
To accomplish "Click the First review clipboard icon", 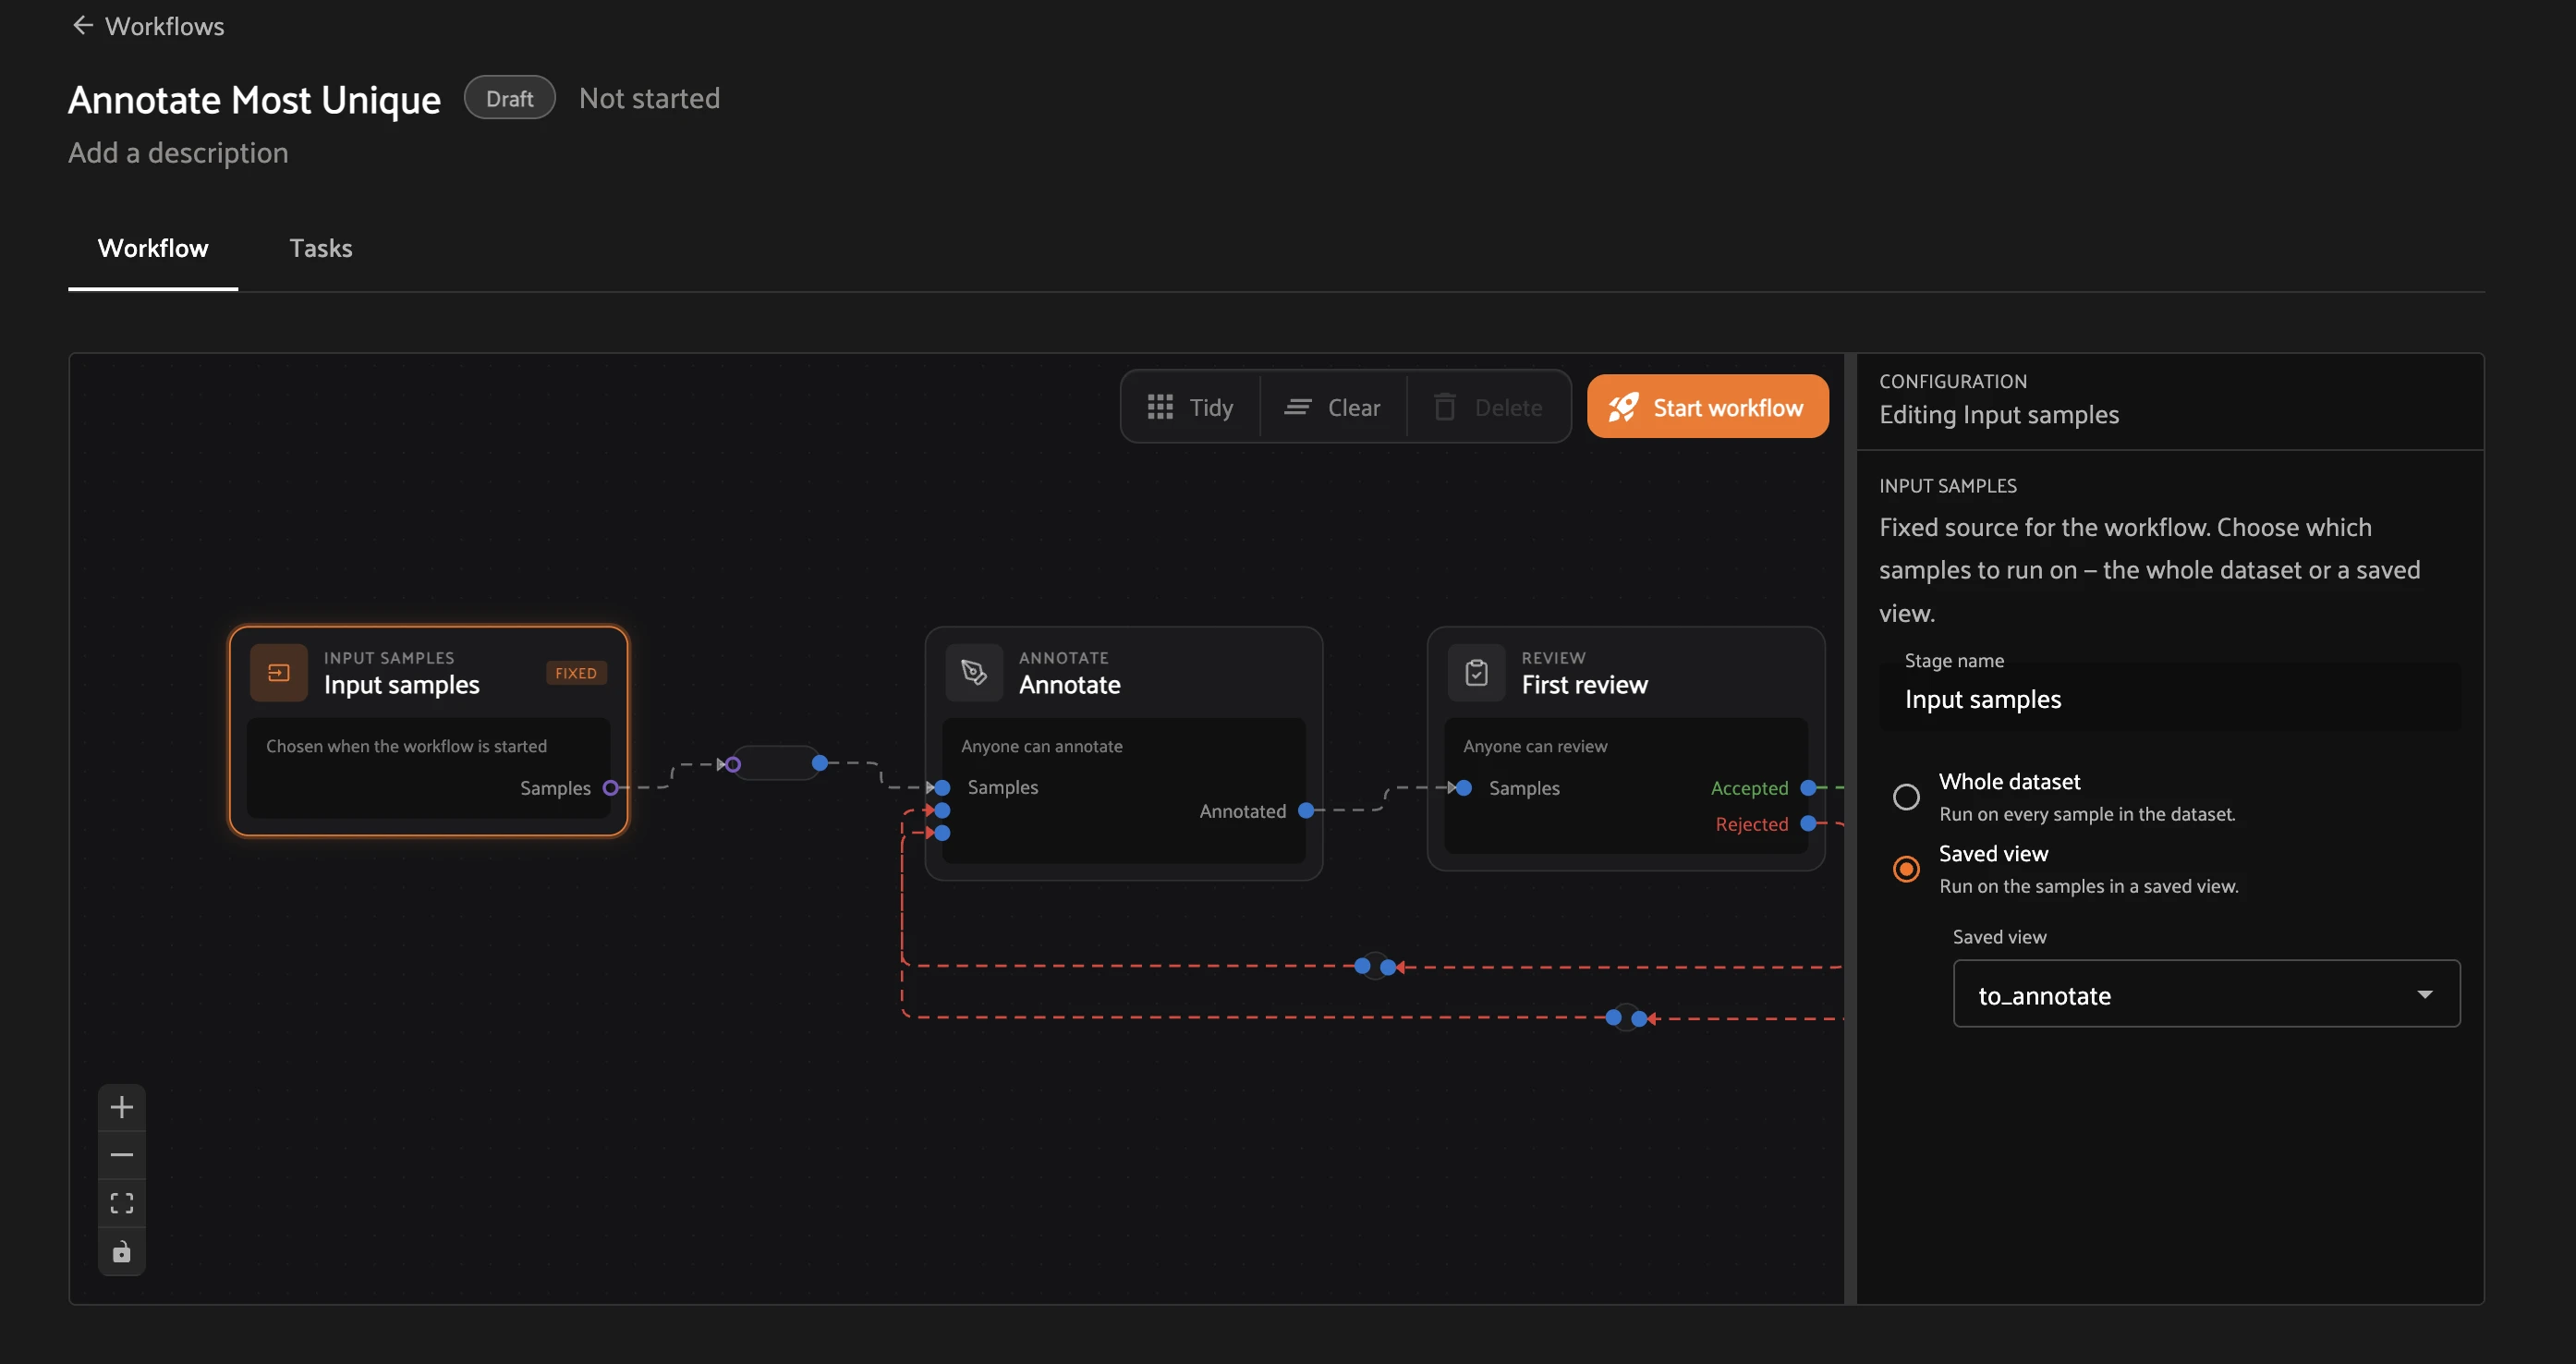I will 1476,673.
